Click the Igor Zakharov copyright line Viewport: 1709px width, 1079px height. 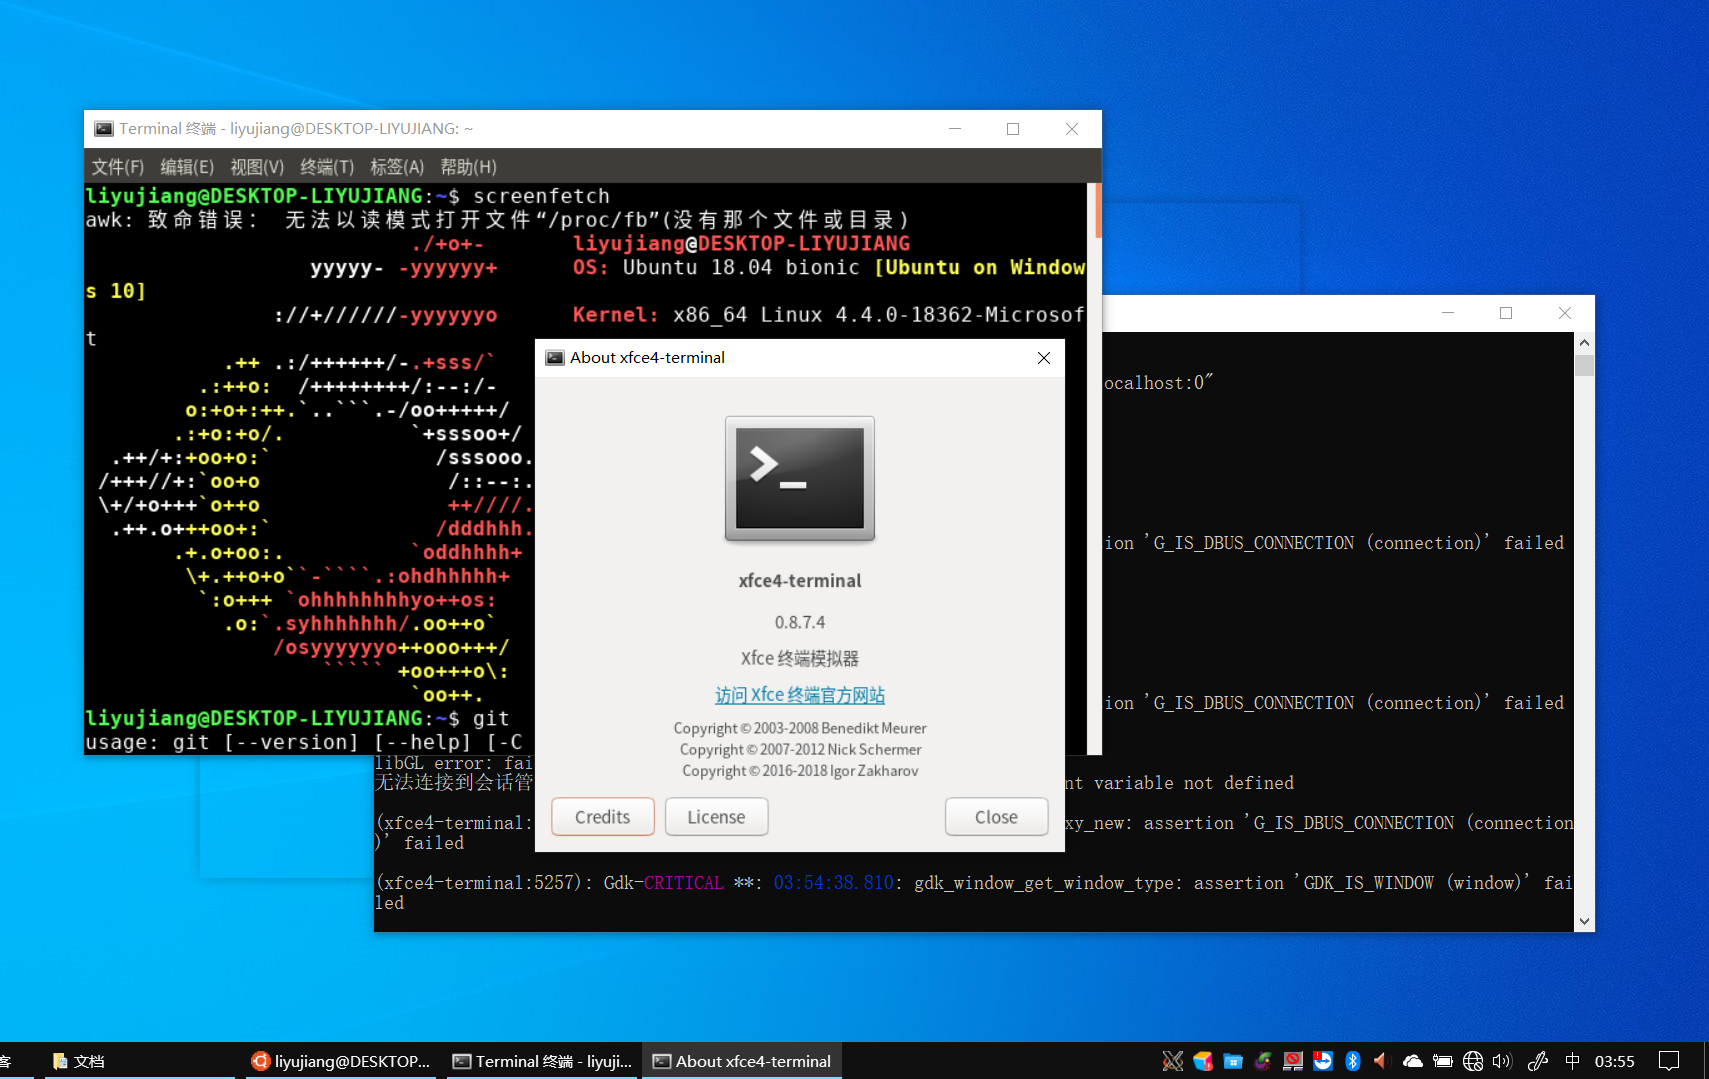pyautogui.click(x=800, y=770)
